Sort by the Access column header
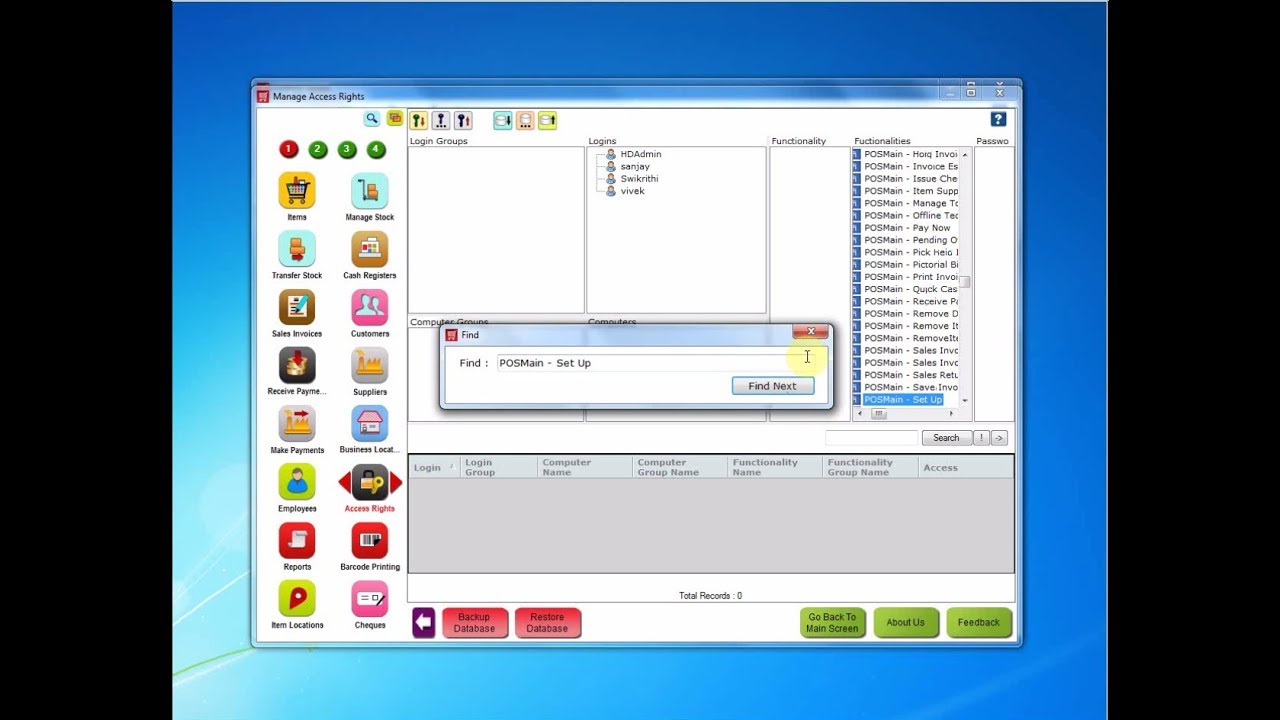Screen dimensions: 1280x720 click(965, 467)
